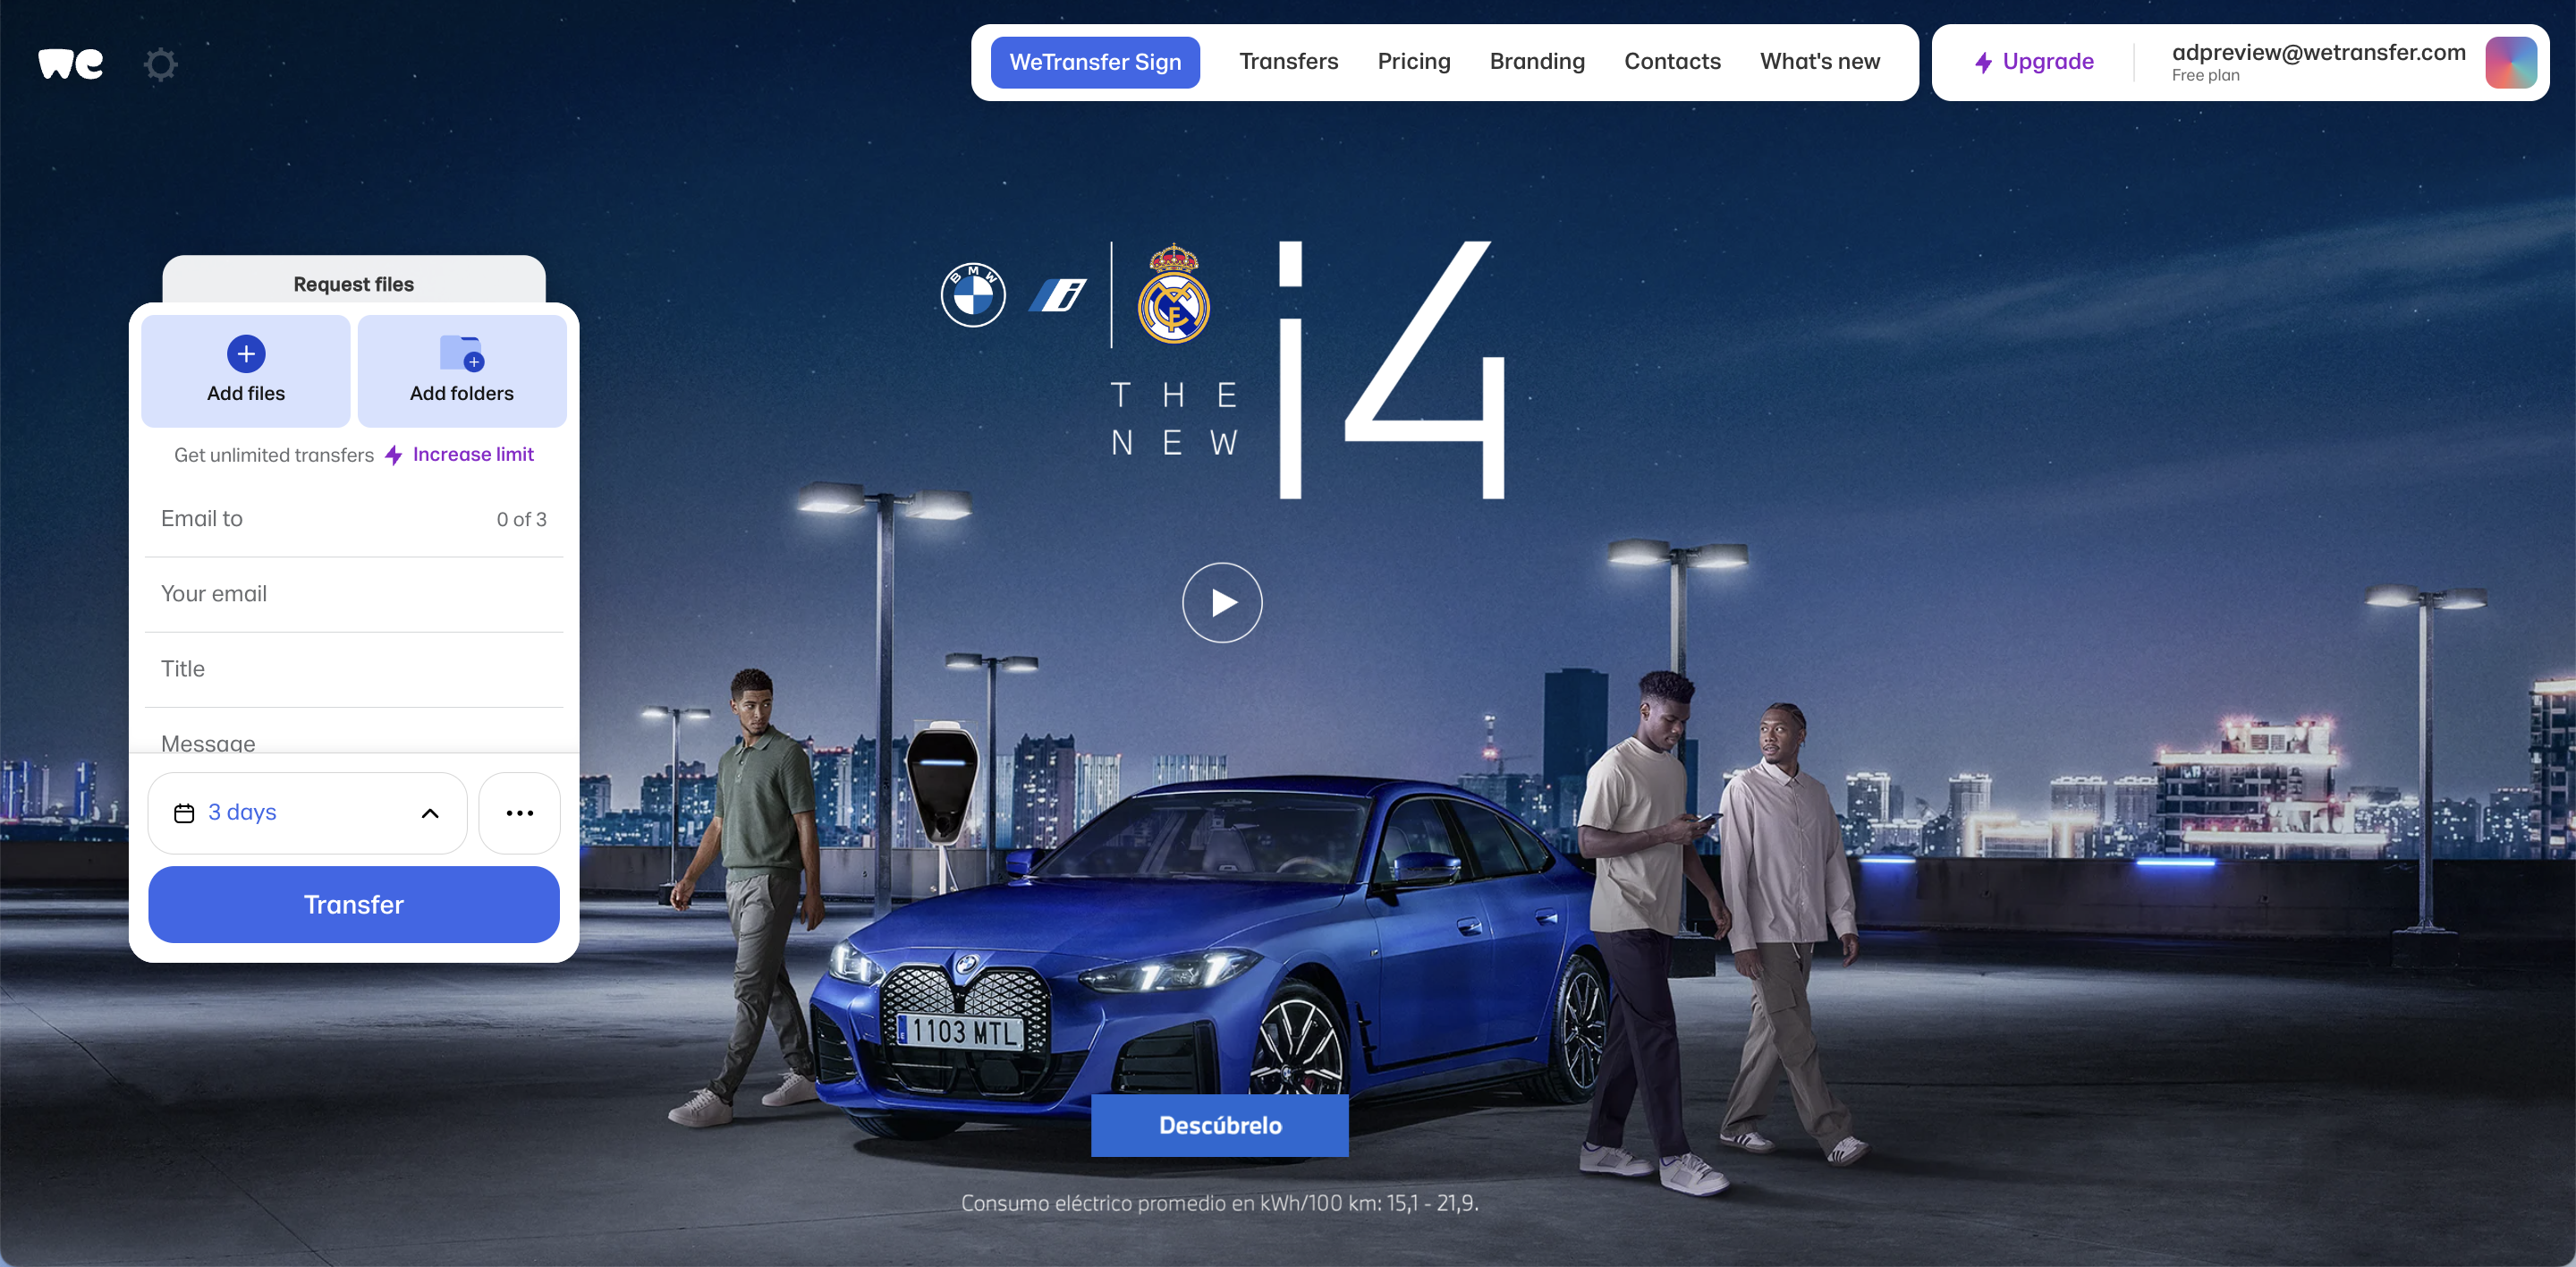Screen dimensions: 2576x1267
Task: Switch to the Request files tab
Action: coord(354,283)
